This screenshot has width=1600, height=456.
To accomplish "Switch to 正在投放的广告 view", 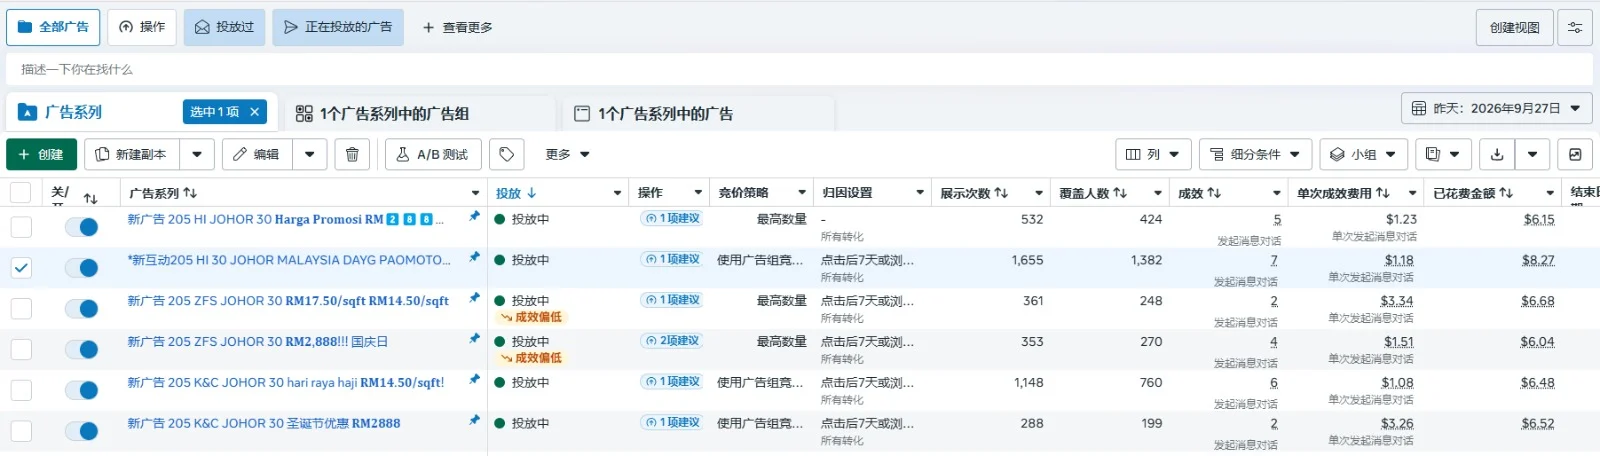I will tap(338, 27).
